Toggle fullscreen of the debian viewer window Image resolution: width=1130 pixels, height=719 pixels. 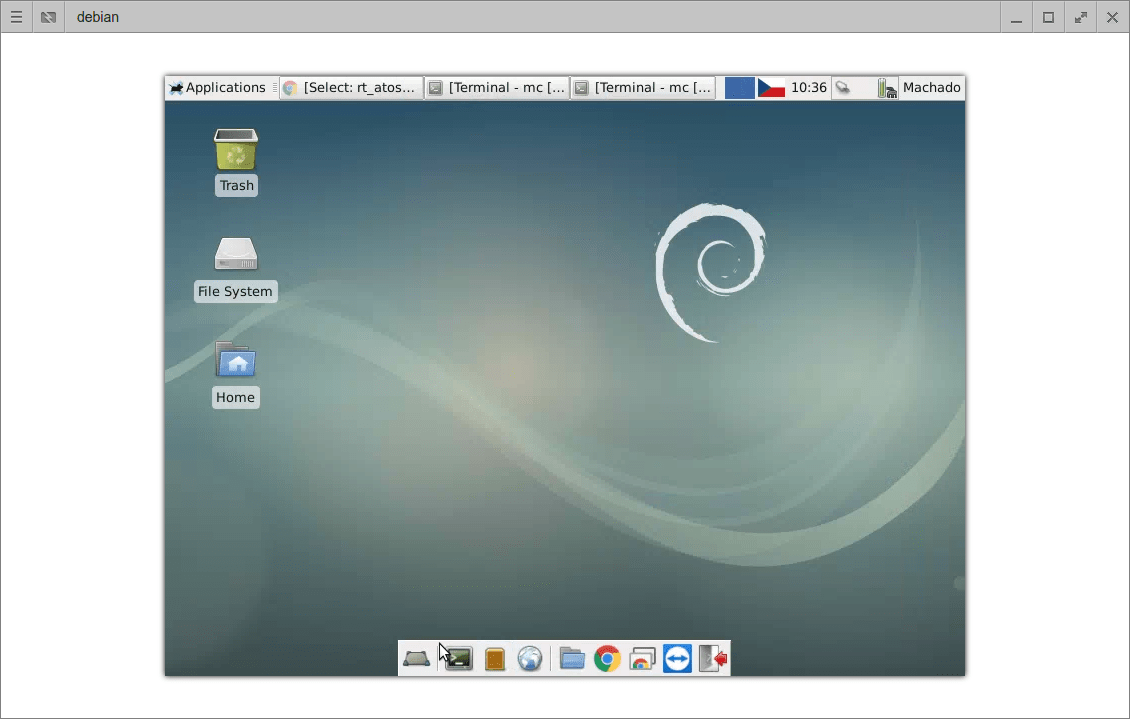pyautogui.click(x=1080, y=17)
